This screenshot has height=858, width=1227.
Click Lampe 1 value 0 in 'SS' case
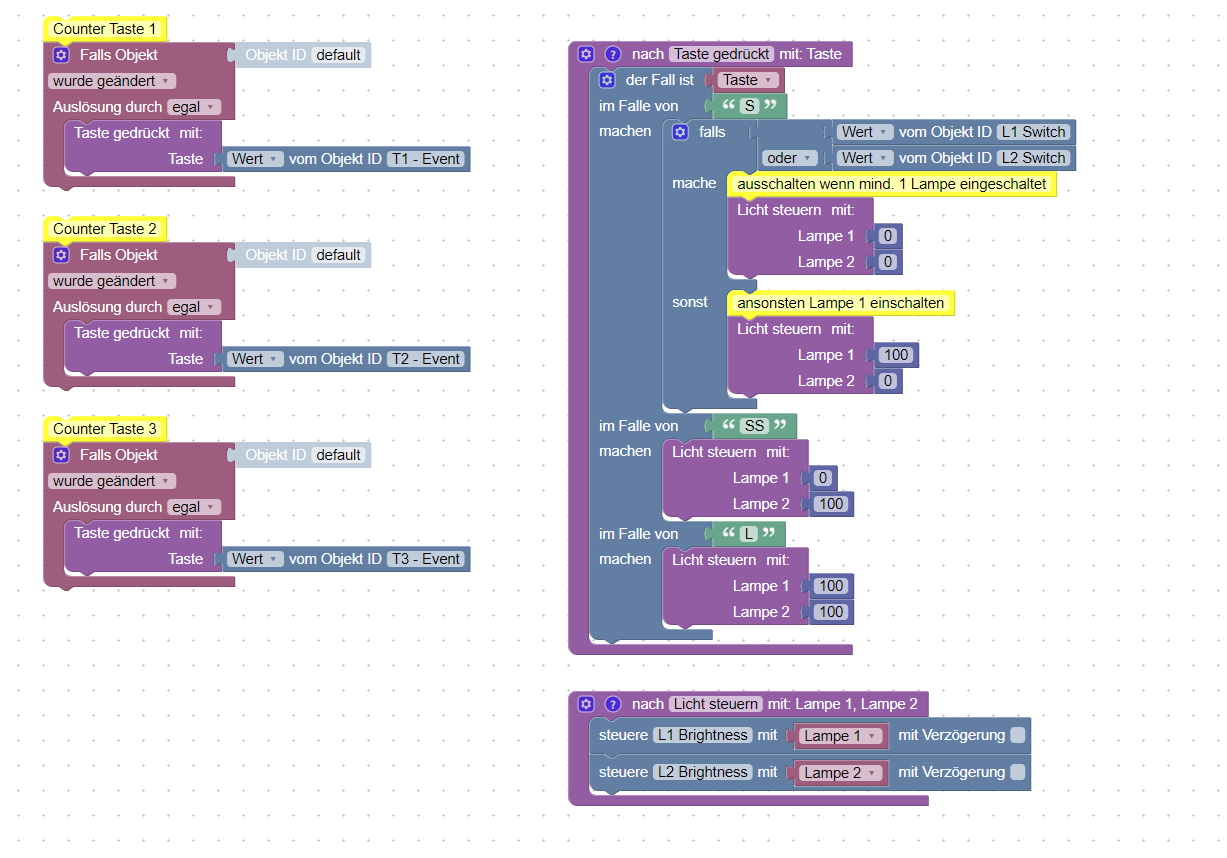point(823,478)
